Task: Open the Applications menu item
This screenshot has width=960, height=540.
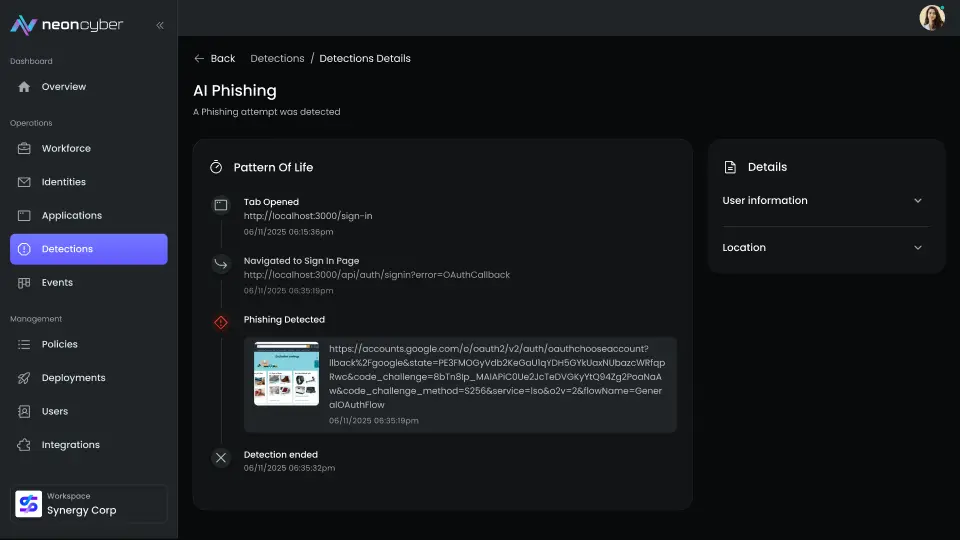Action: tap(89, 216)
